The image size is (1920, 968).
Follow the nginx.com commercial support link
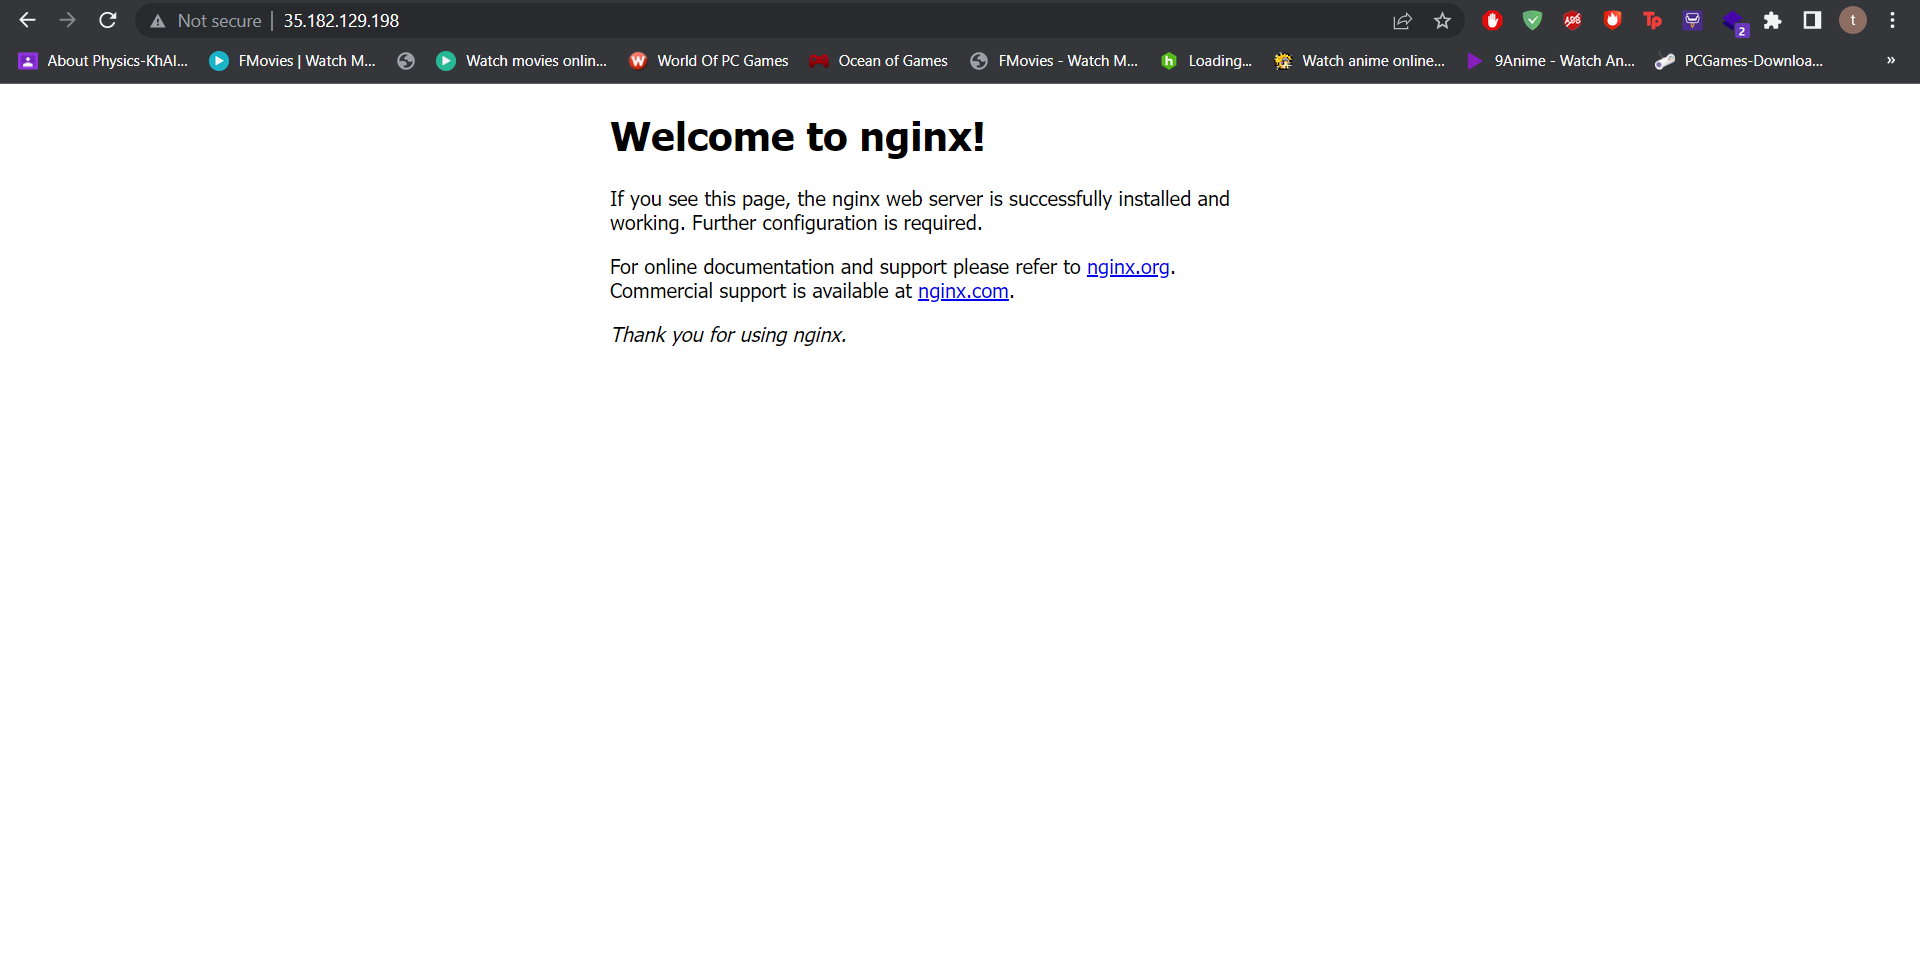click(963, 291)
